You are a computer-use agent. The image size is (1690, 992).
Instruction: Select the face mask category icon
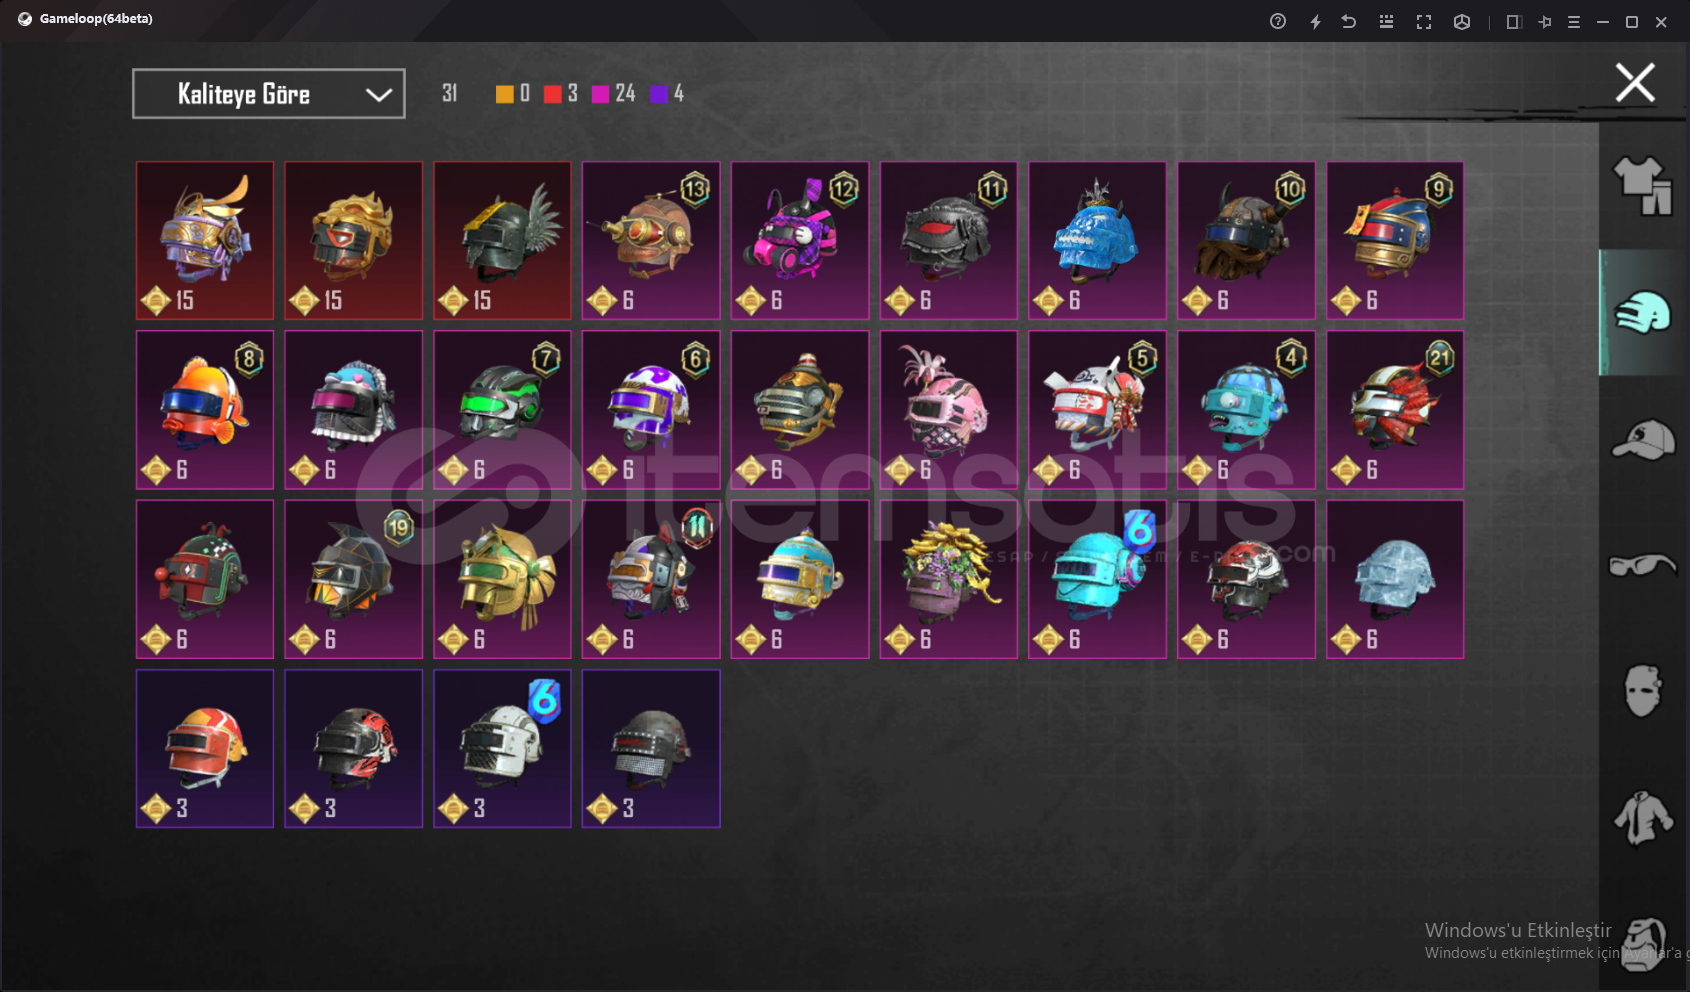pyautogui.click(x=1642, y=691)
